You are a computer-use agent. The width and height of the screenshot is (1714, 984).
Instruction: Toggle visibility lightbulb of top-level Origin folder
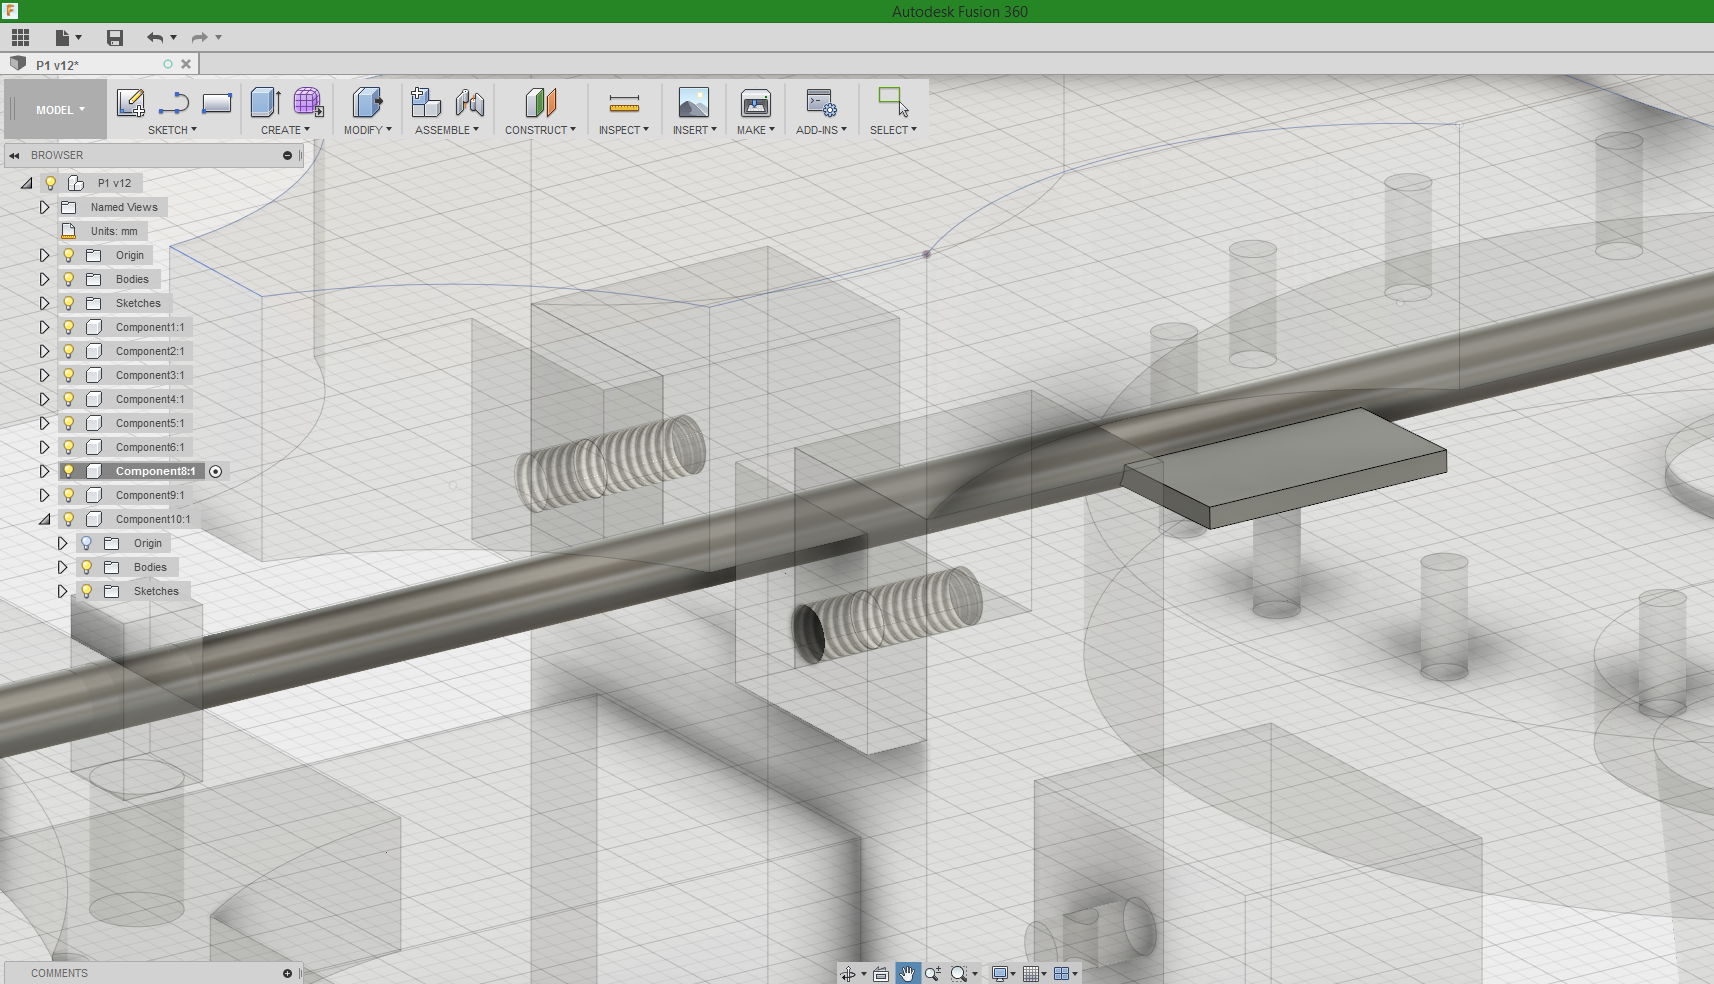coord(68,255)
